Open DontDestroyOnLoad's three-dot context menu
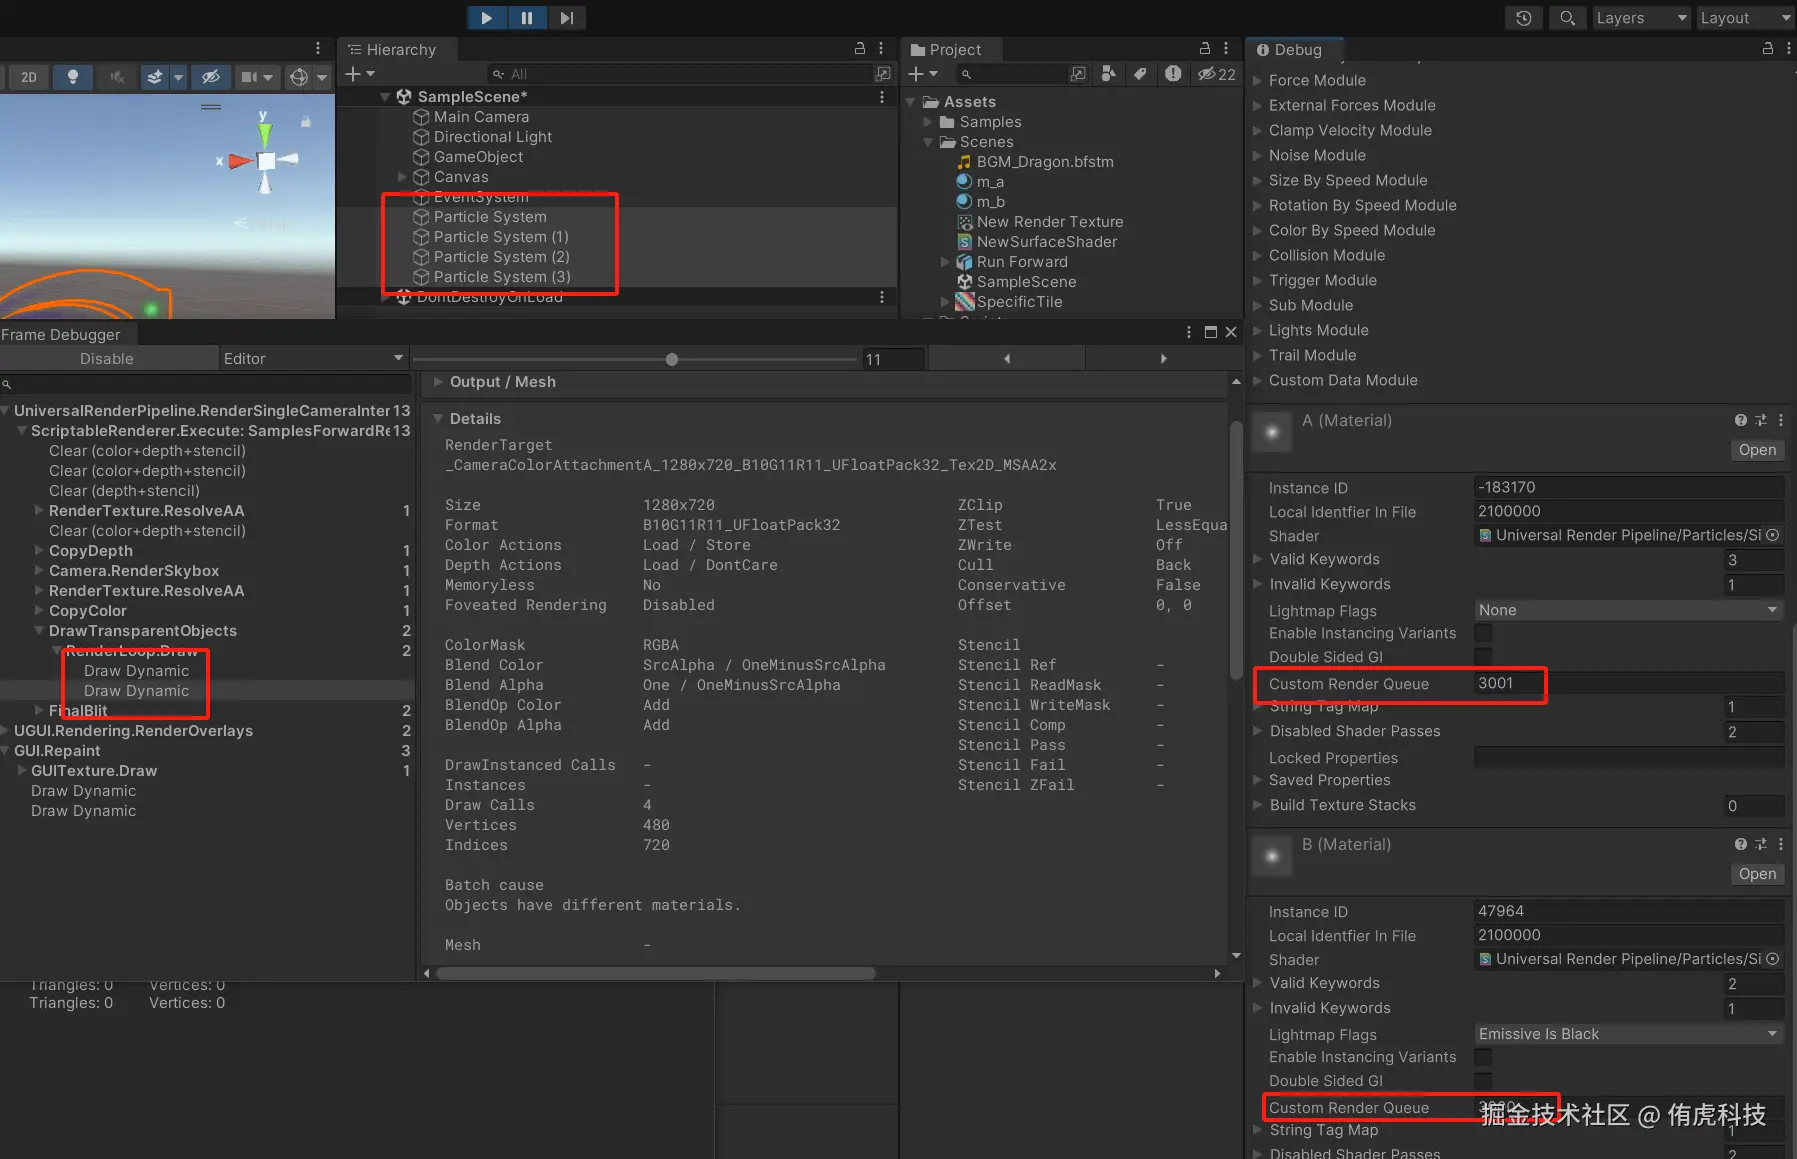Screen dimensions: 1797x1159 pyautogui.click(x=881, y=297)
